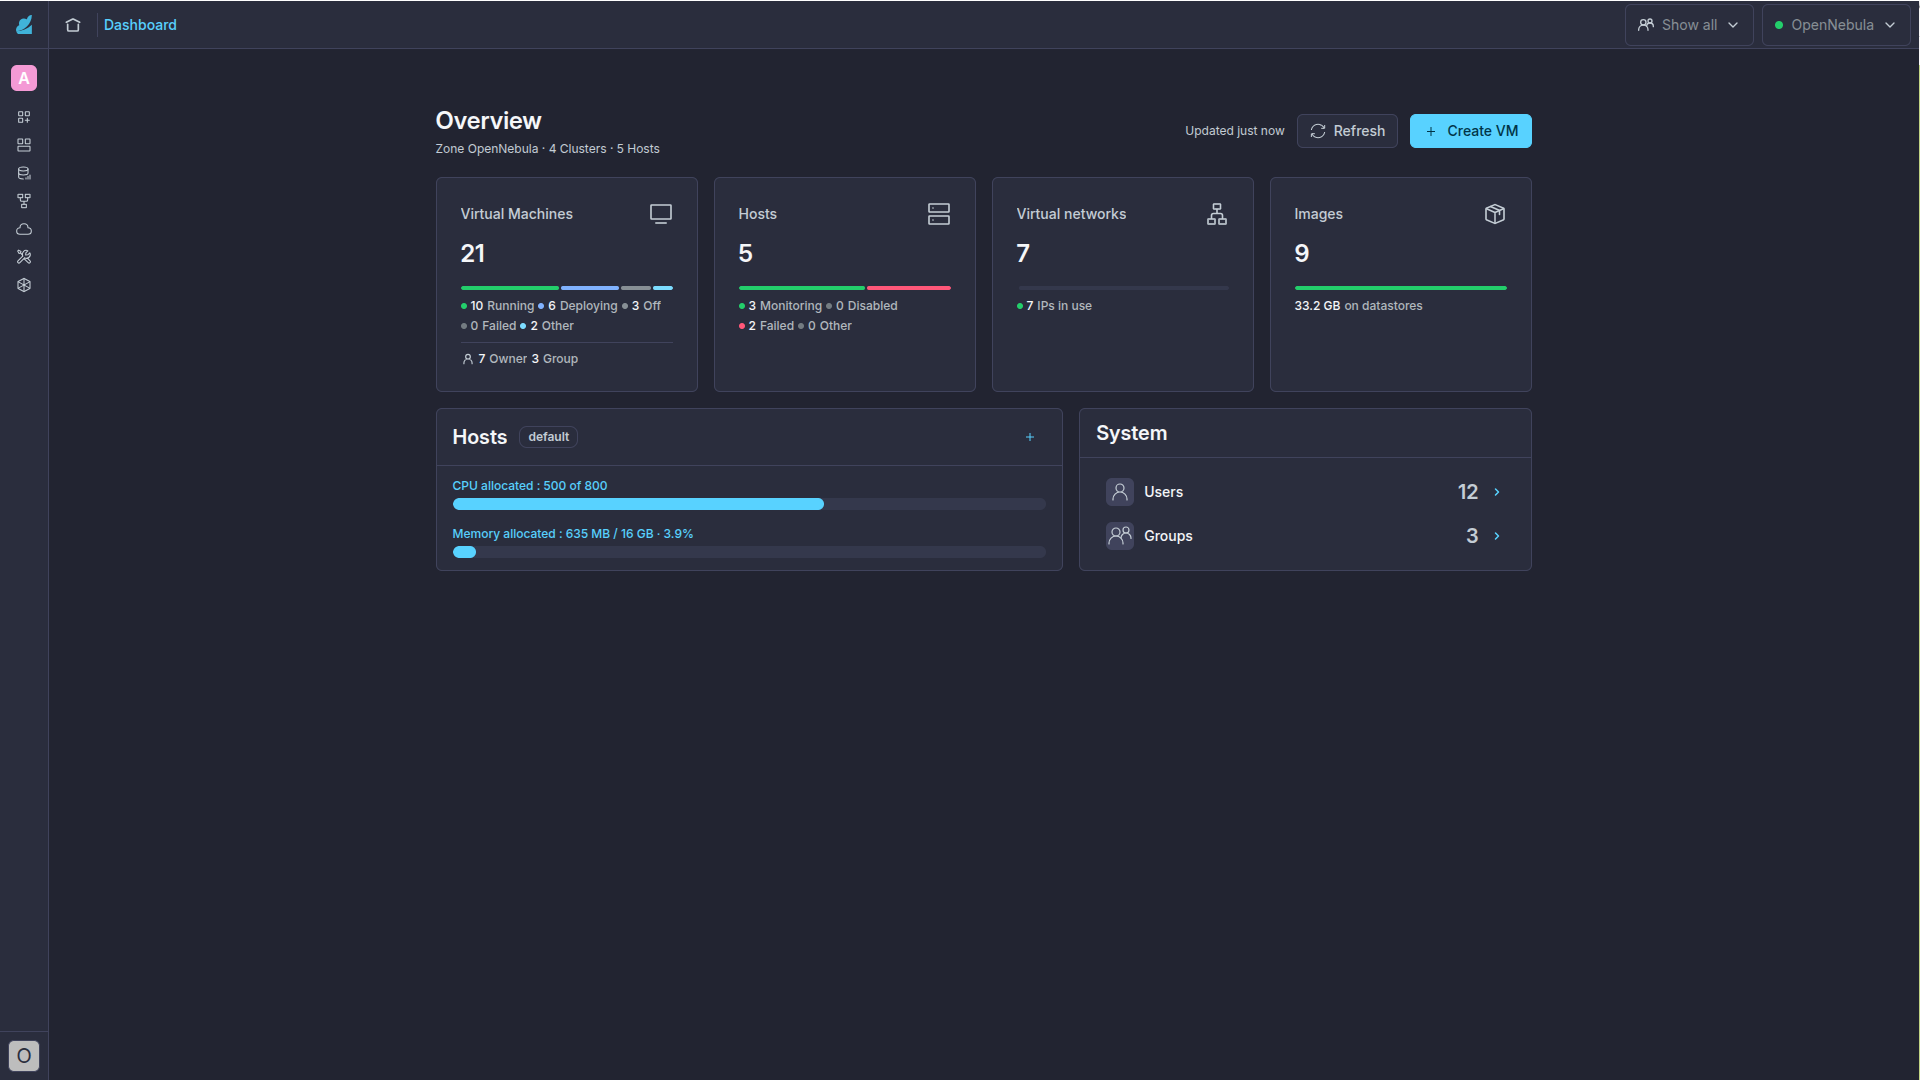Click the server icon on Hosts card
This screenshot has height=1080, width=1920.
click(x=939, y=214)
